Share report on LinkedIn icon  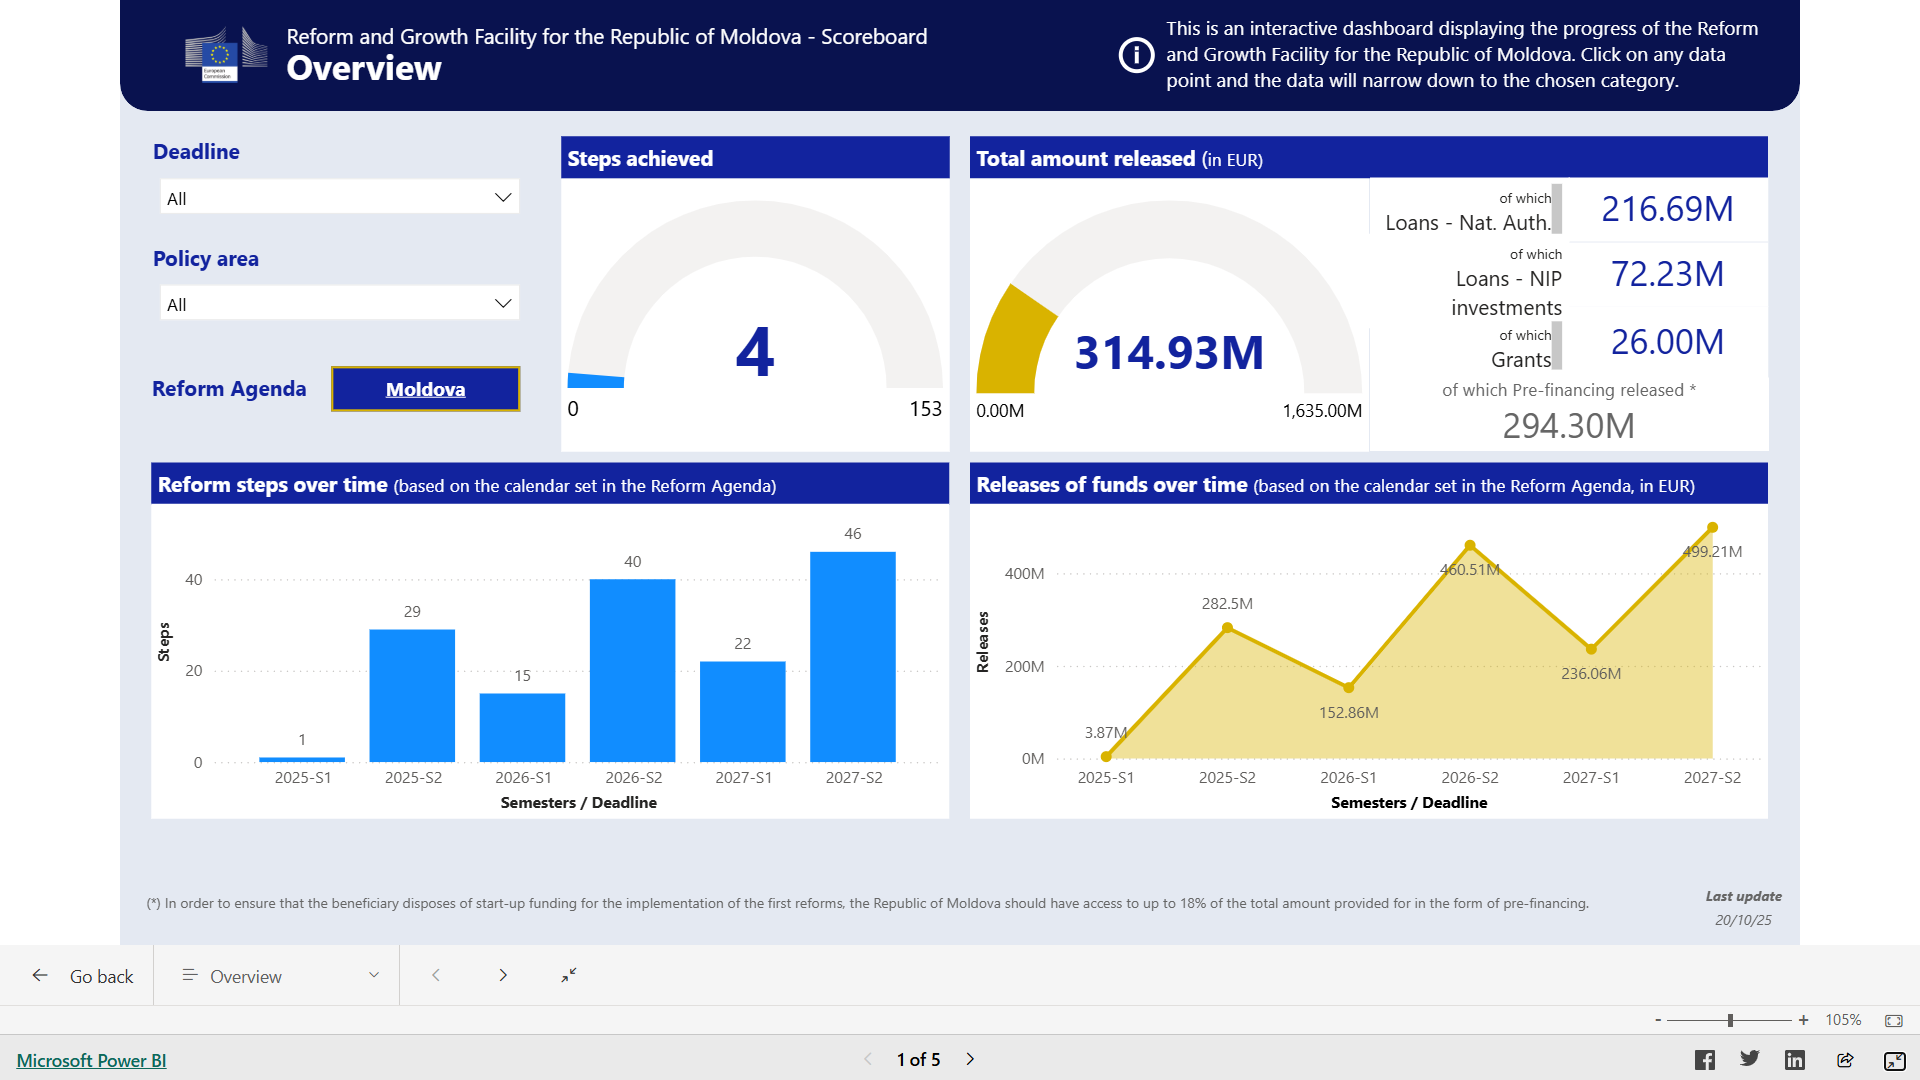(1795, 1060)
